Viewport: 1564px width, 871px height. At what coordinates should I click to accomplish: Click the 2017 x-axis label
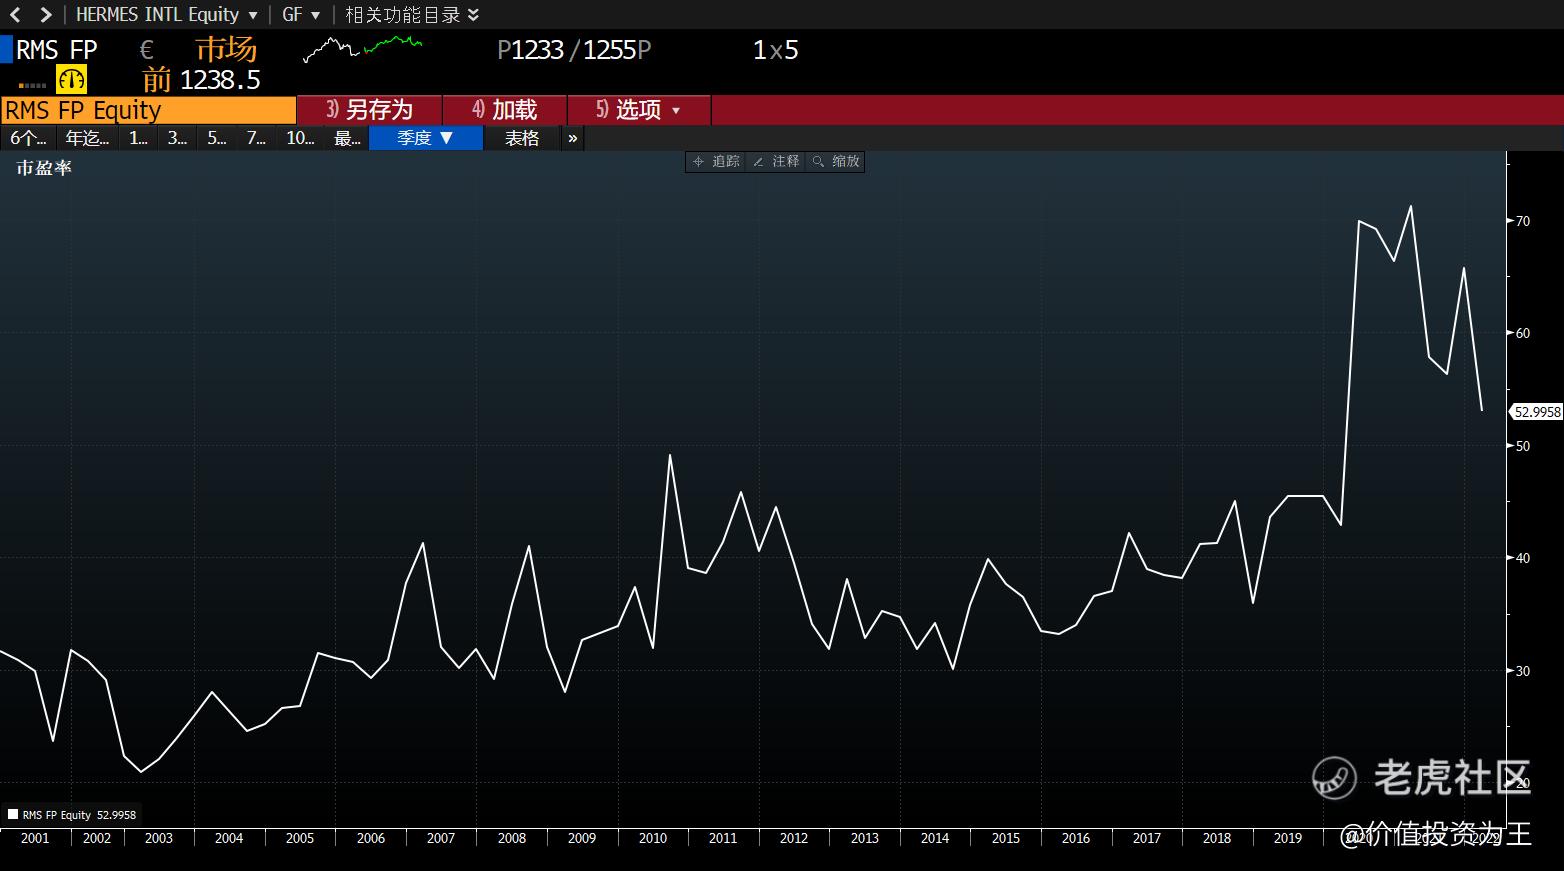click(1147, 838)
